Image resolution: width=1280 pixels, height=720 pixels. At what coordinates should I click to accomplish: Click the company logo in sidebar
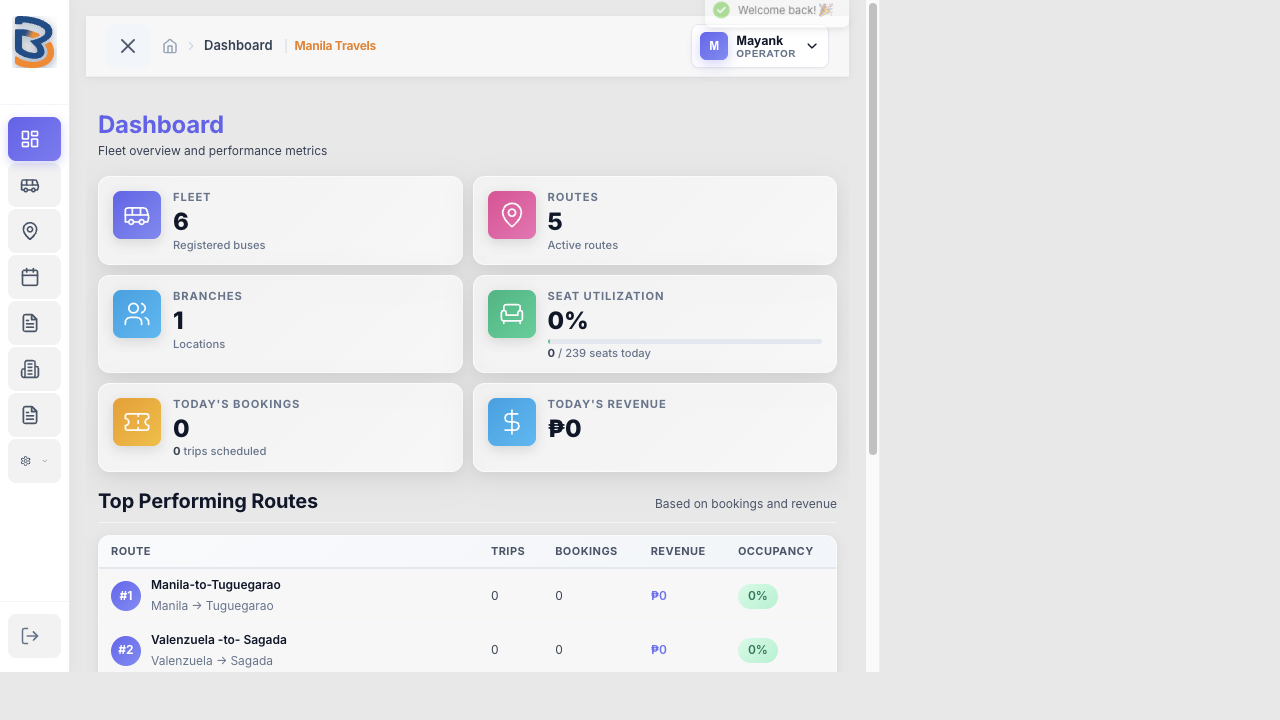click(x=34, y=42)
